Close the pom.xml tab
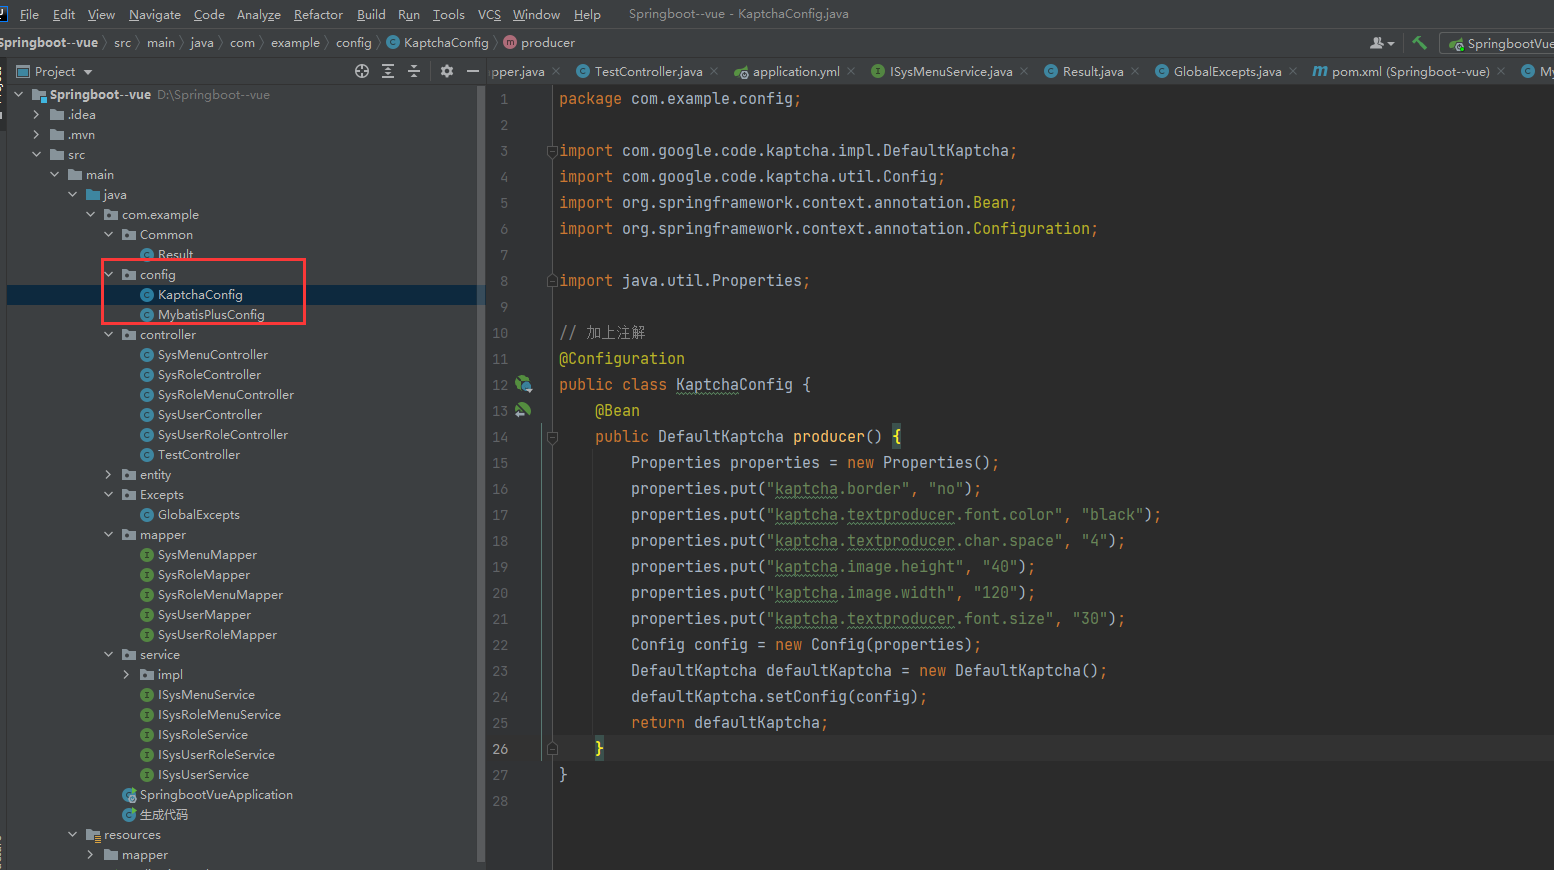 (1501, 71)
